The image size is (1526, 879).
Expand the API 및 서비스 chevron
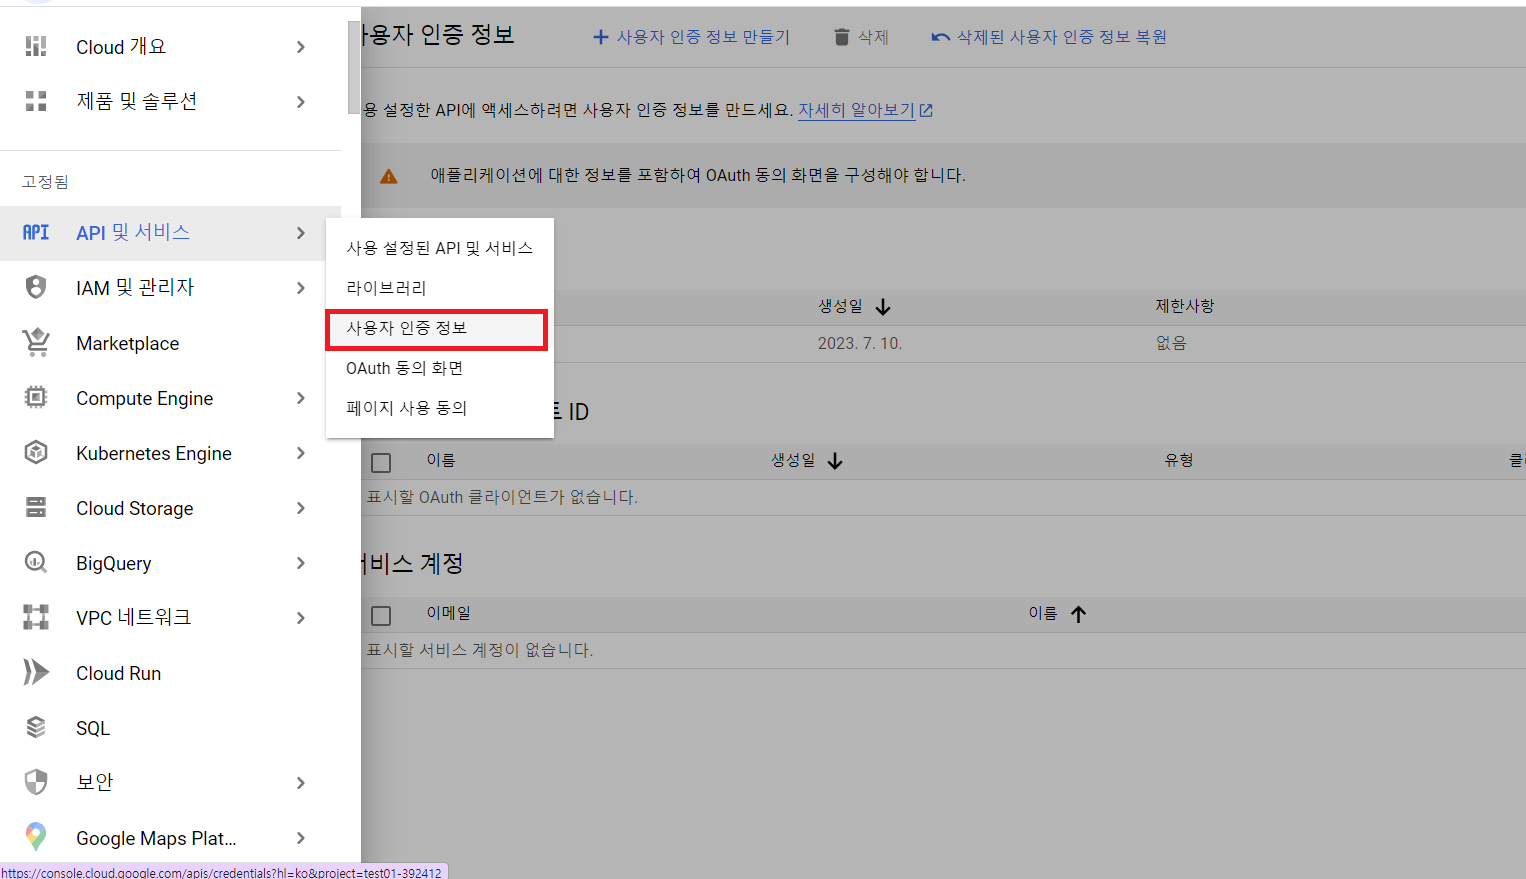tap(301, 233)
